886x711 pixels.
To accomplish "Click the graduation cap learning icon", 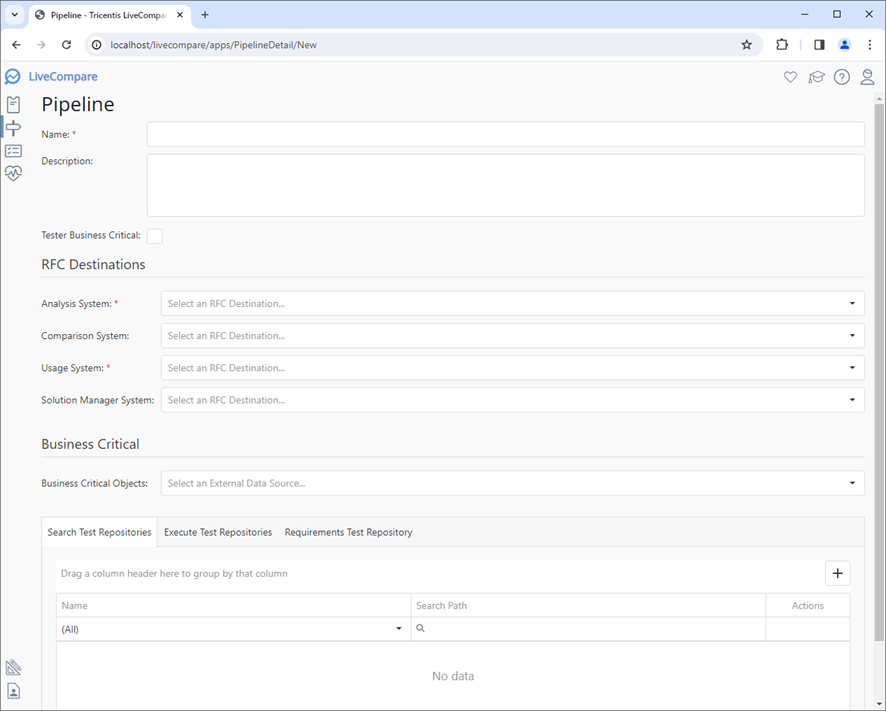I will click(x=816, y=77).
